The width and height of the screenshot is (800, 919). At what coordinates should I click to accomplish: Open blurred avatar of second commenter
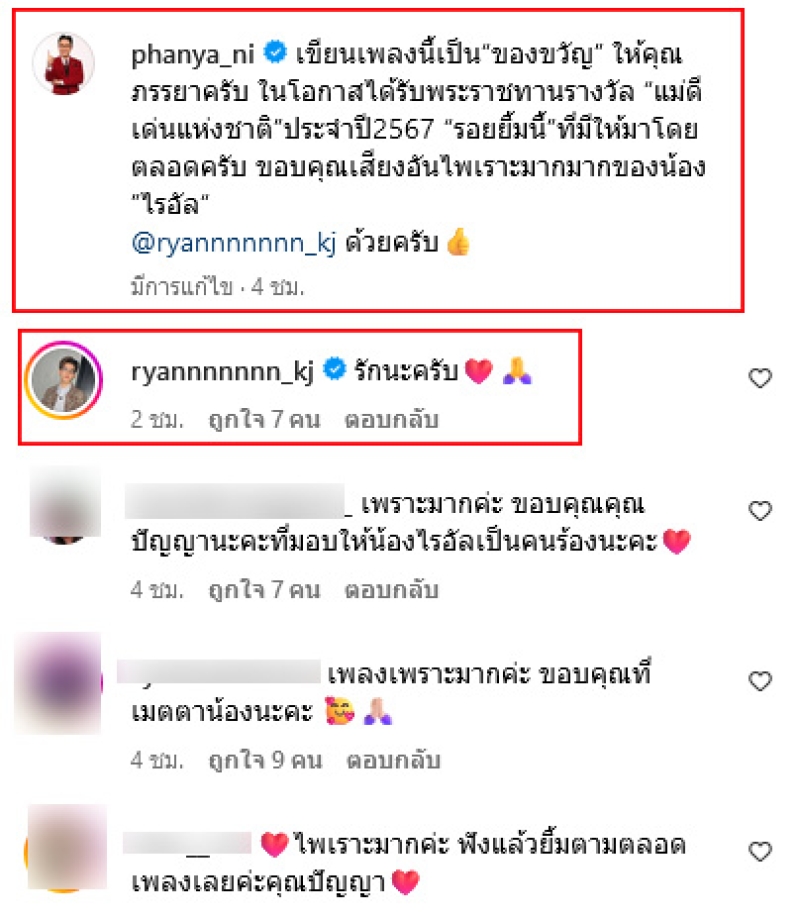click(x=65, y=505)
